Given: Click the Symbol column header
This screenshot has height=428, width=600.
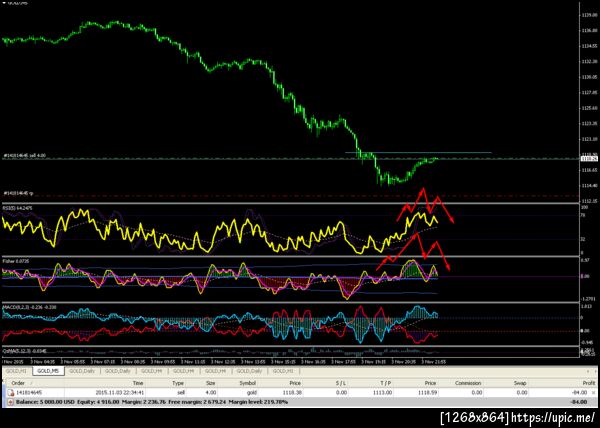Looking at the screenshot, I should click(248, 383).
